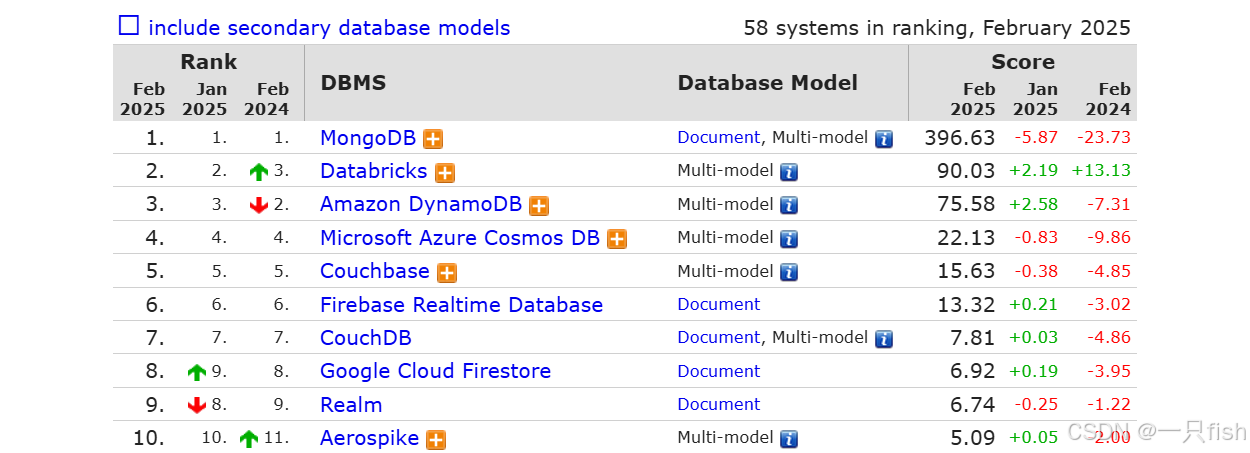1250x453 pixels.
Task: Click the info icon in the MongoDB row
Action: pos(884,139)
